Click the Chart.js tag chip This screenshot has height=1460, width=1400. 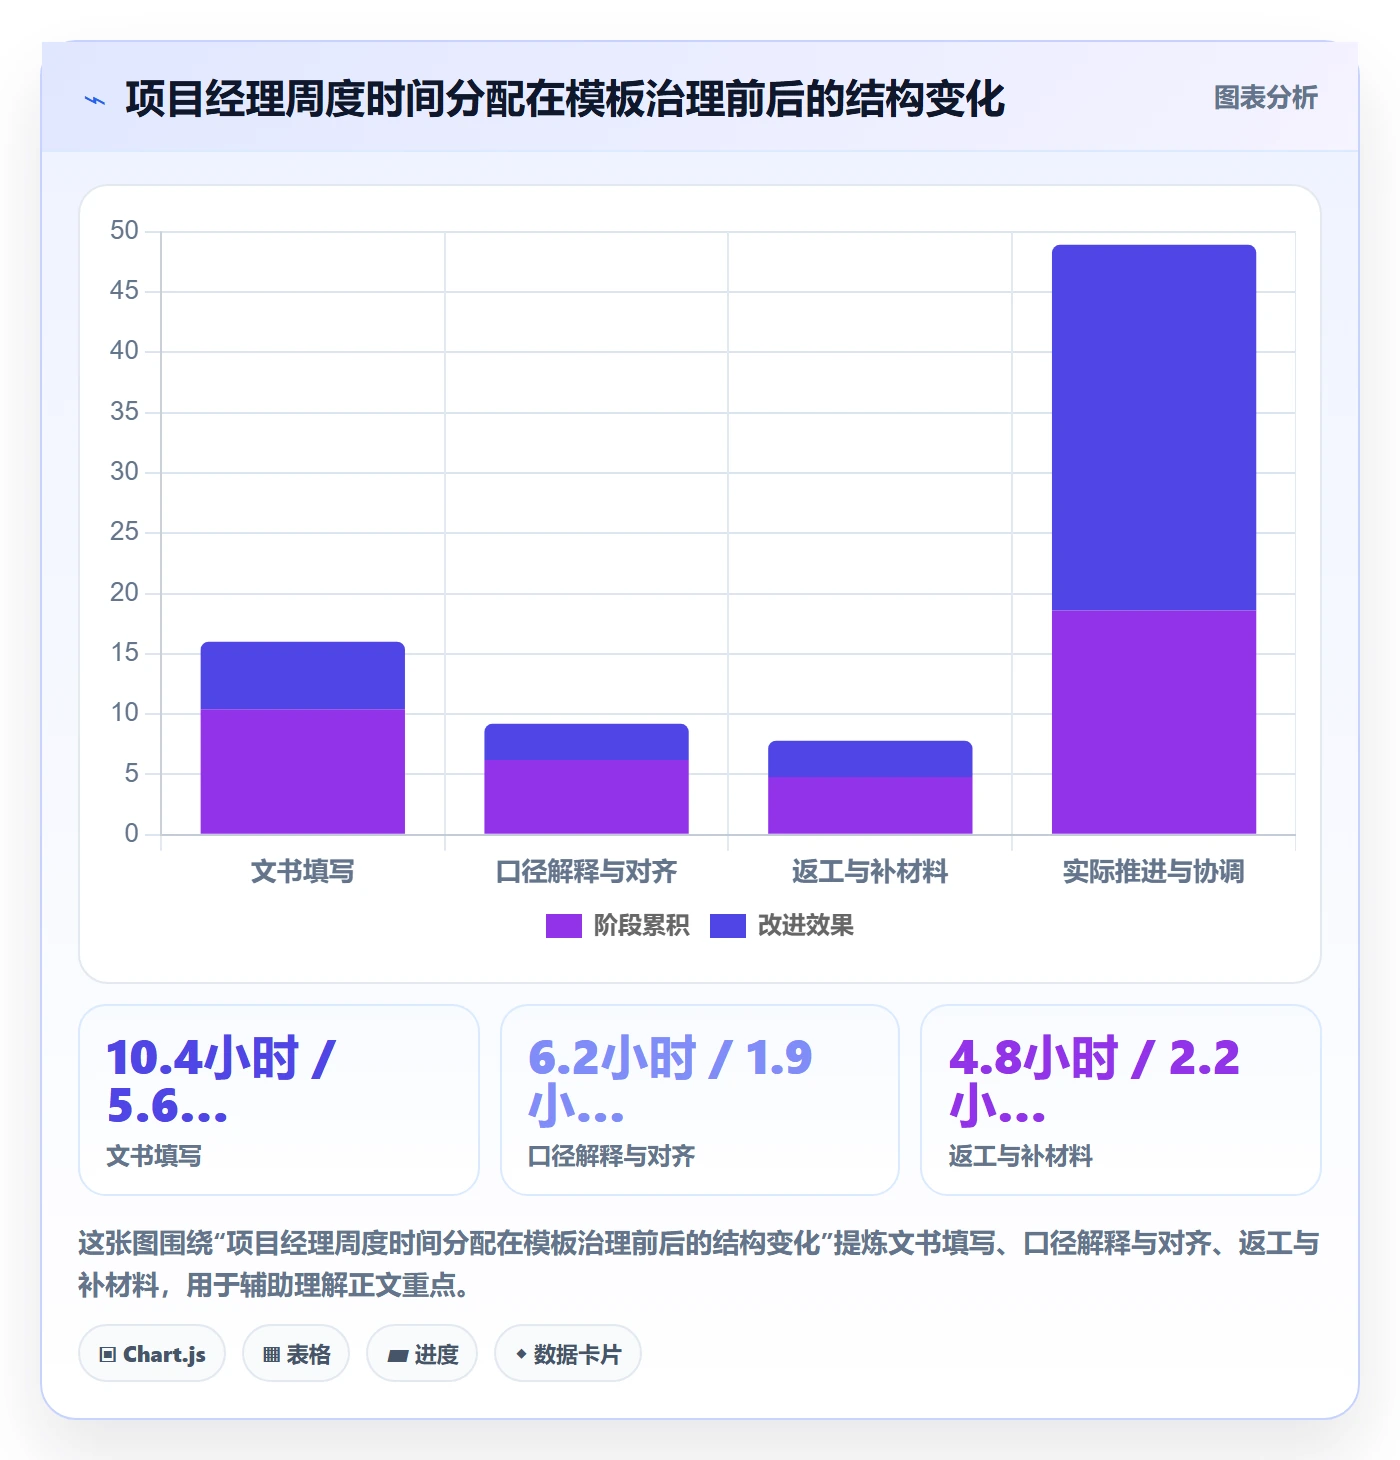click(x=152, y=1354)
